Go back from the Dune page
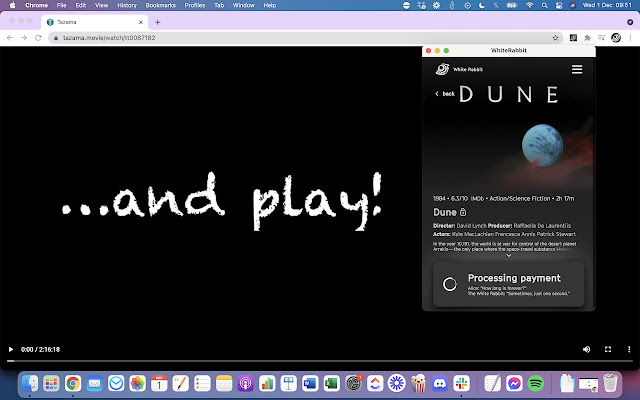This screenshot has height=400, width=640. [x=445, y=94]
